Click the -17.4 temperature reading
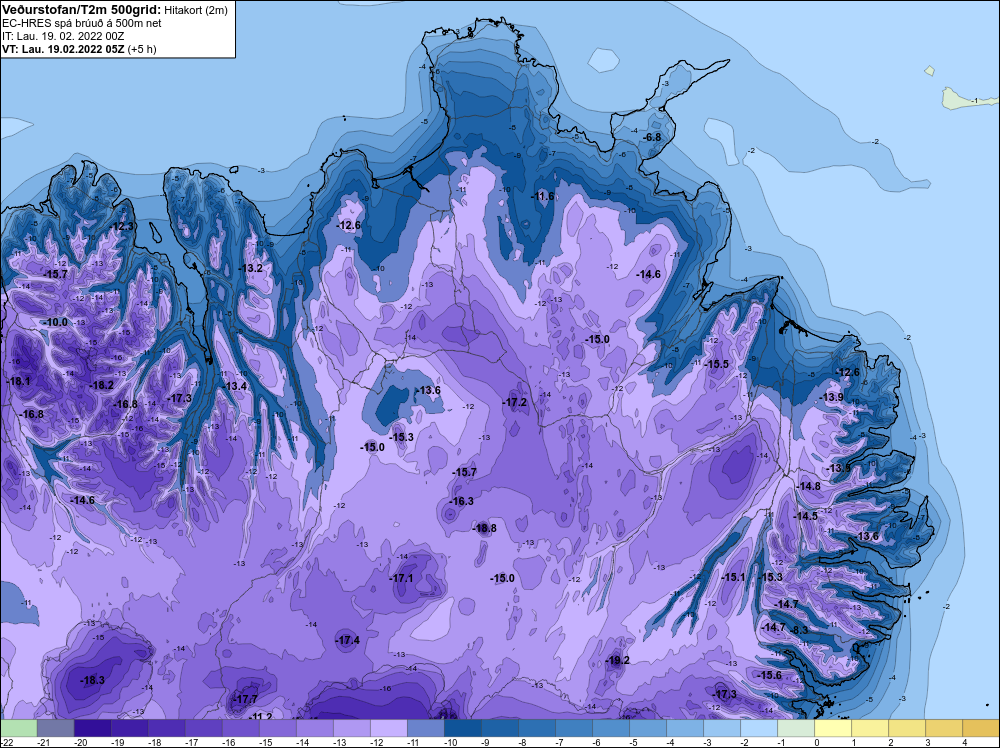 (348, 640)
